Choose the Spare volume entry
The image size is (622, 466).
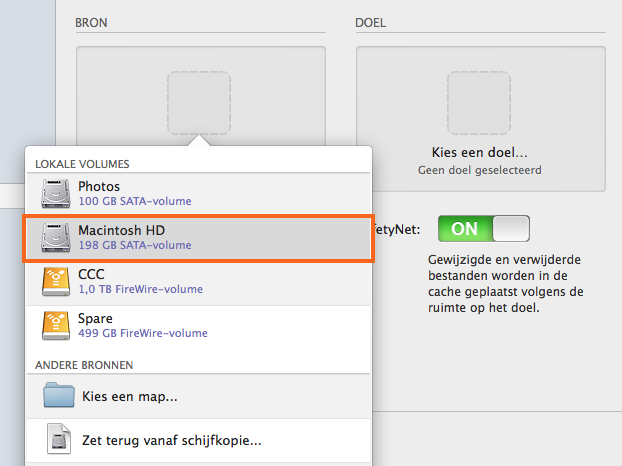click(198, 326)
